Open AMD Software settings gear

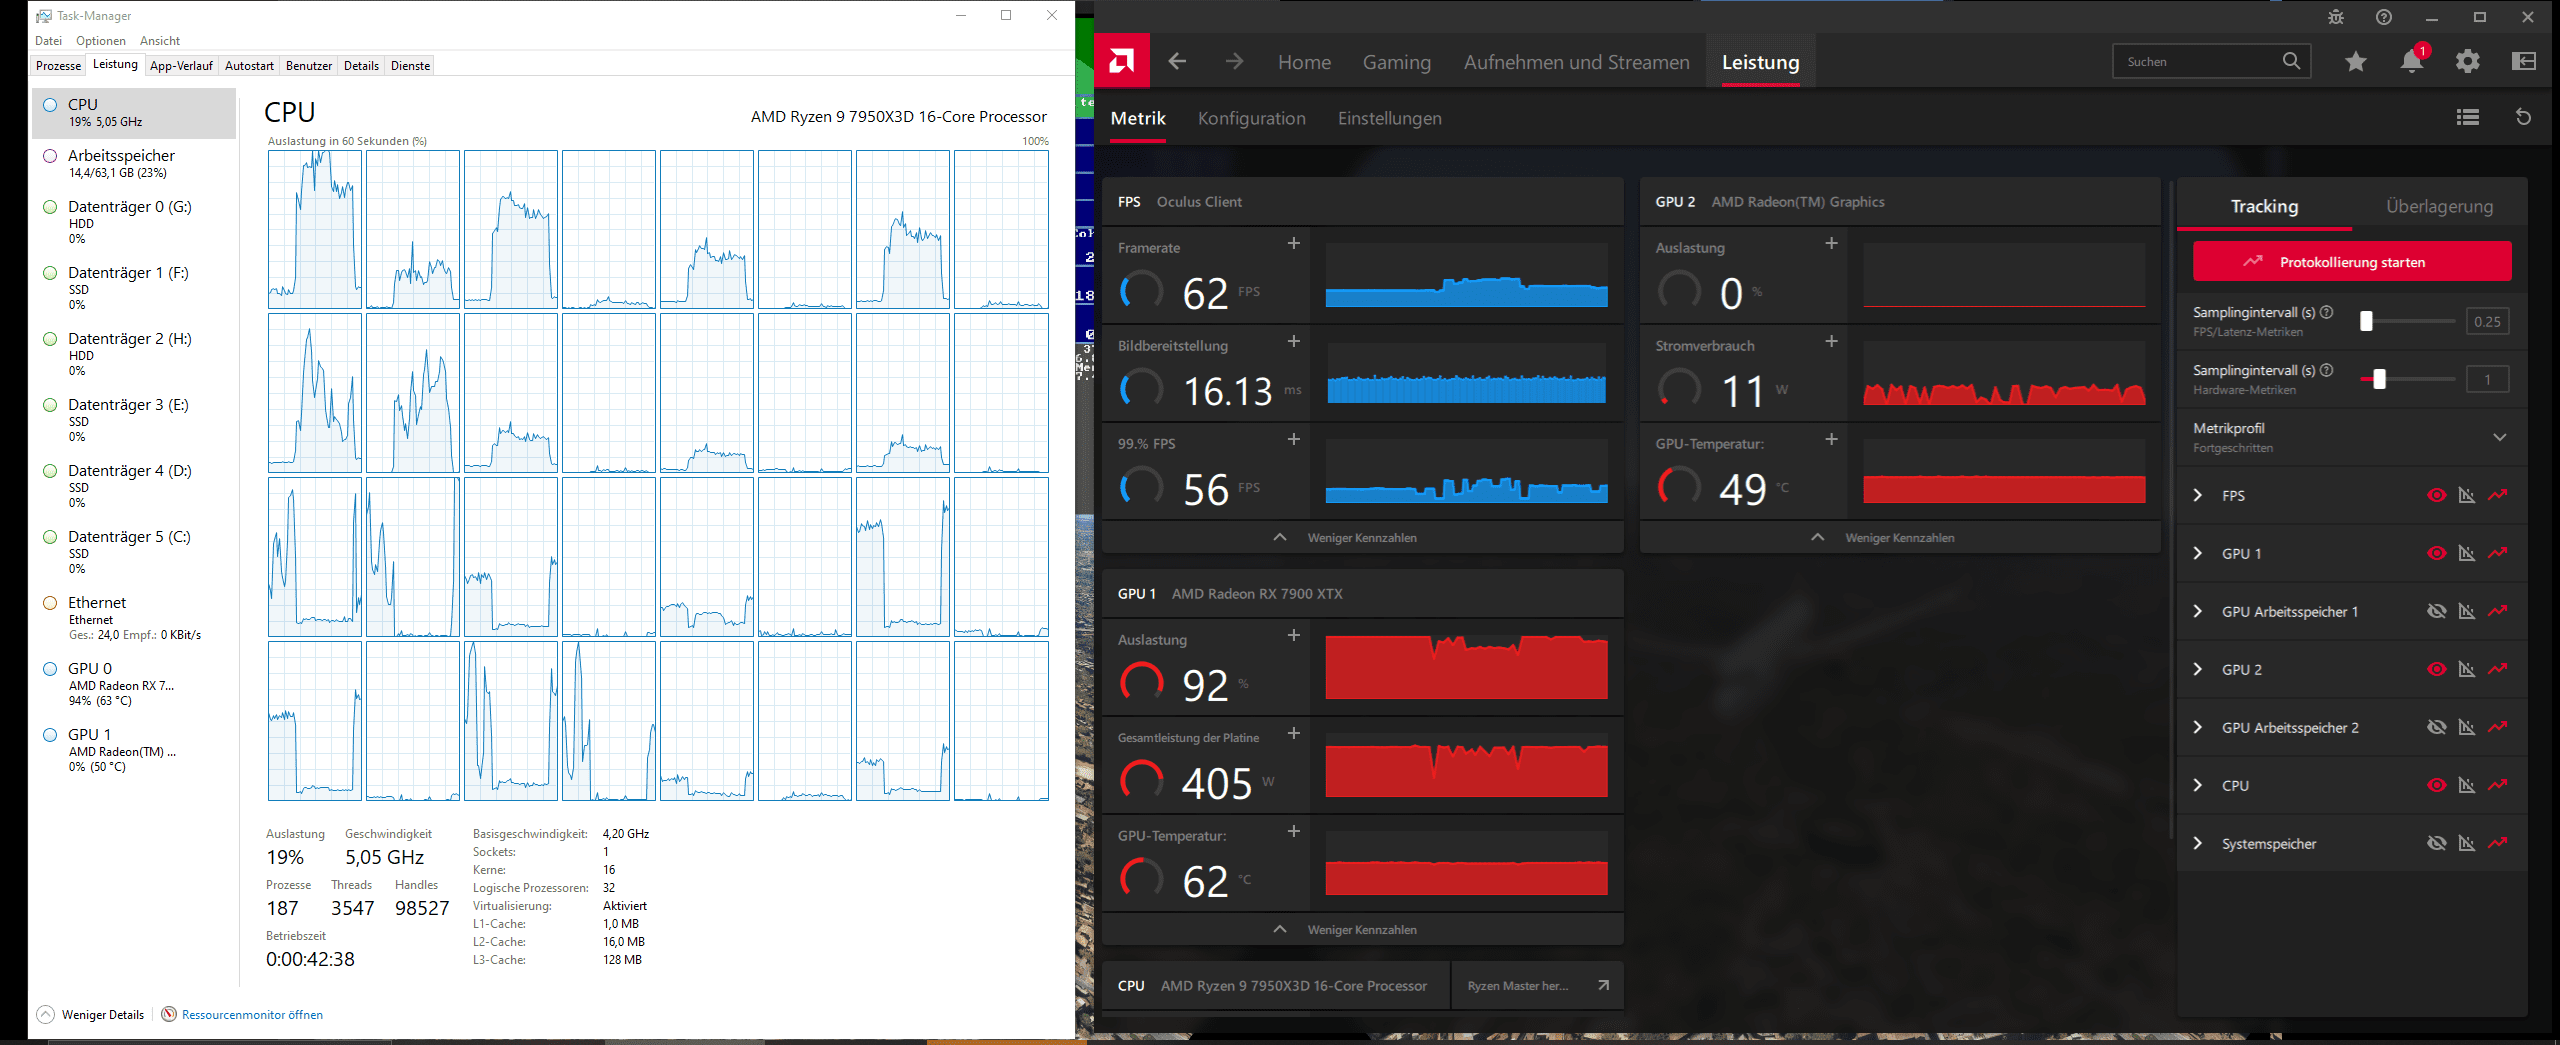pyautogui.click(x=2468, y=62)
